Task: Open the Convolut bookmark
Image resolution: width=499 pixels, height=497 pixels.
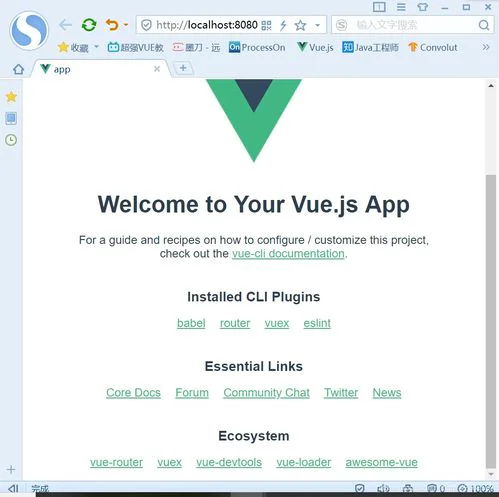Action: point(432,48)
